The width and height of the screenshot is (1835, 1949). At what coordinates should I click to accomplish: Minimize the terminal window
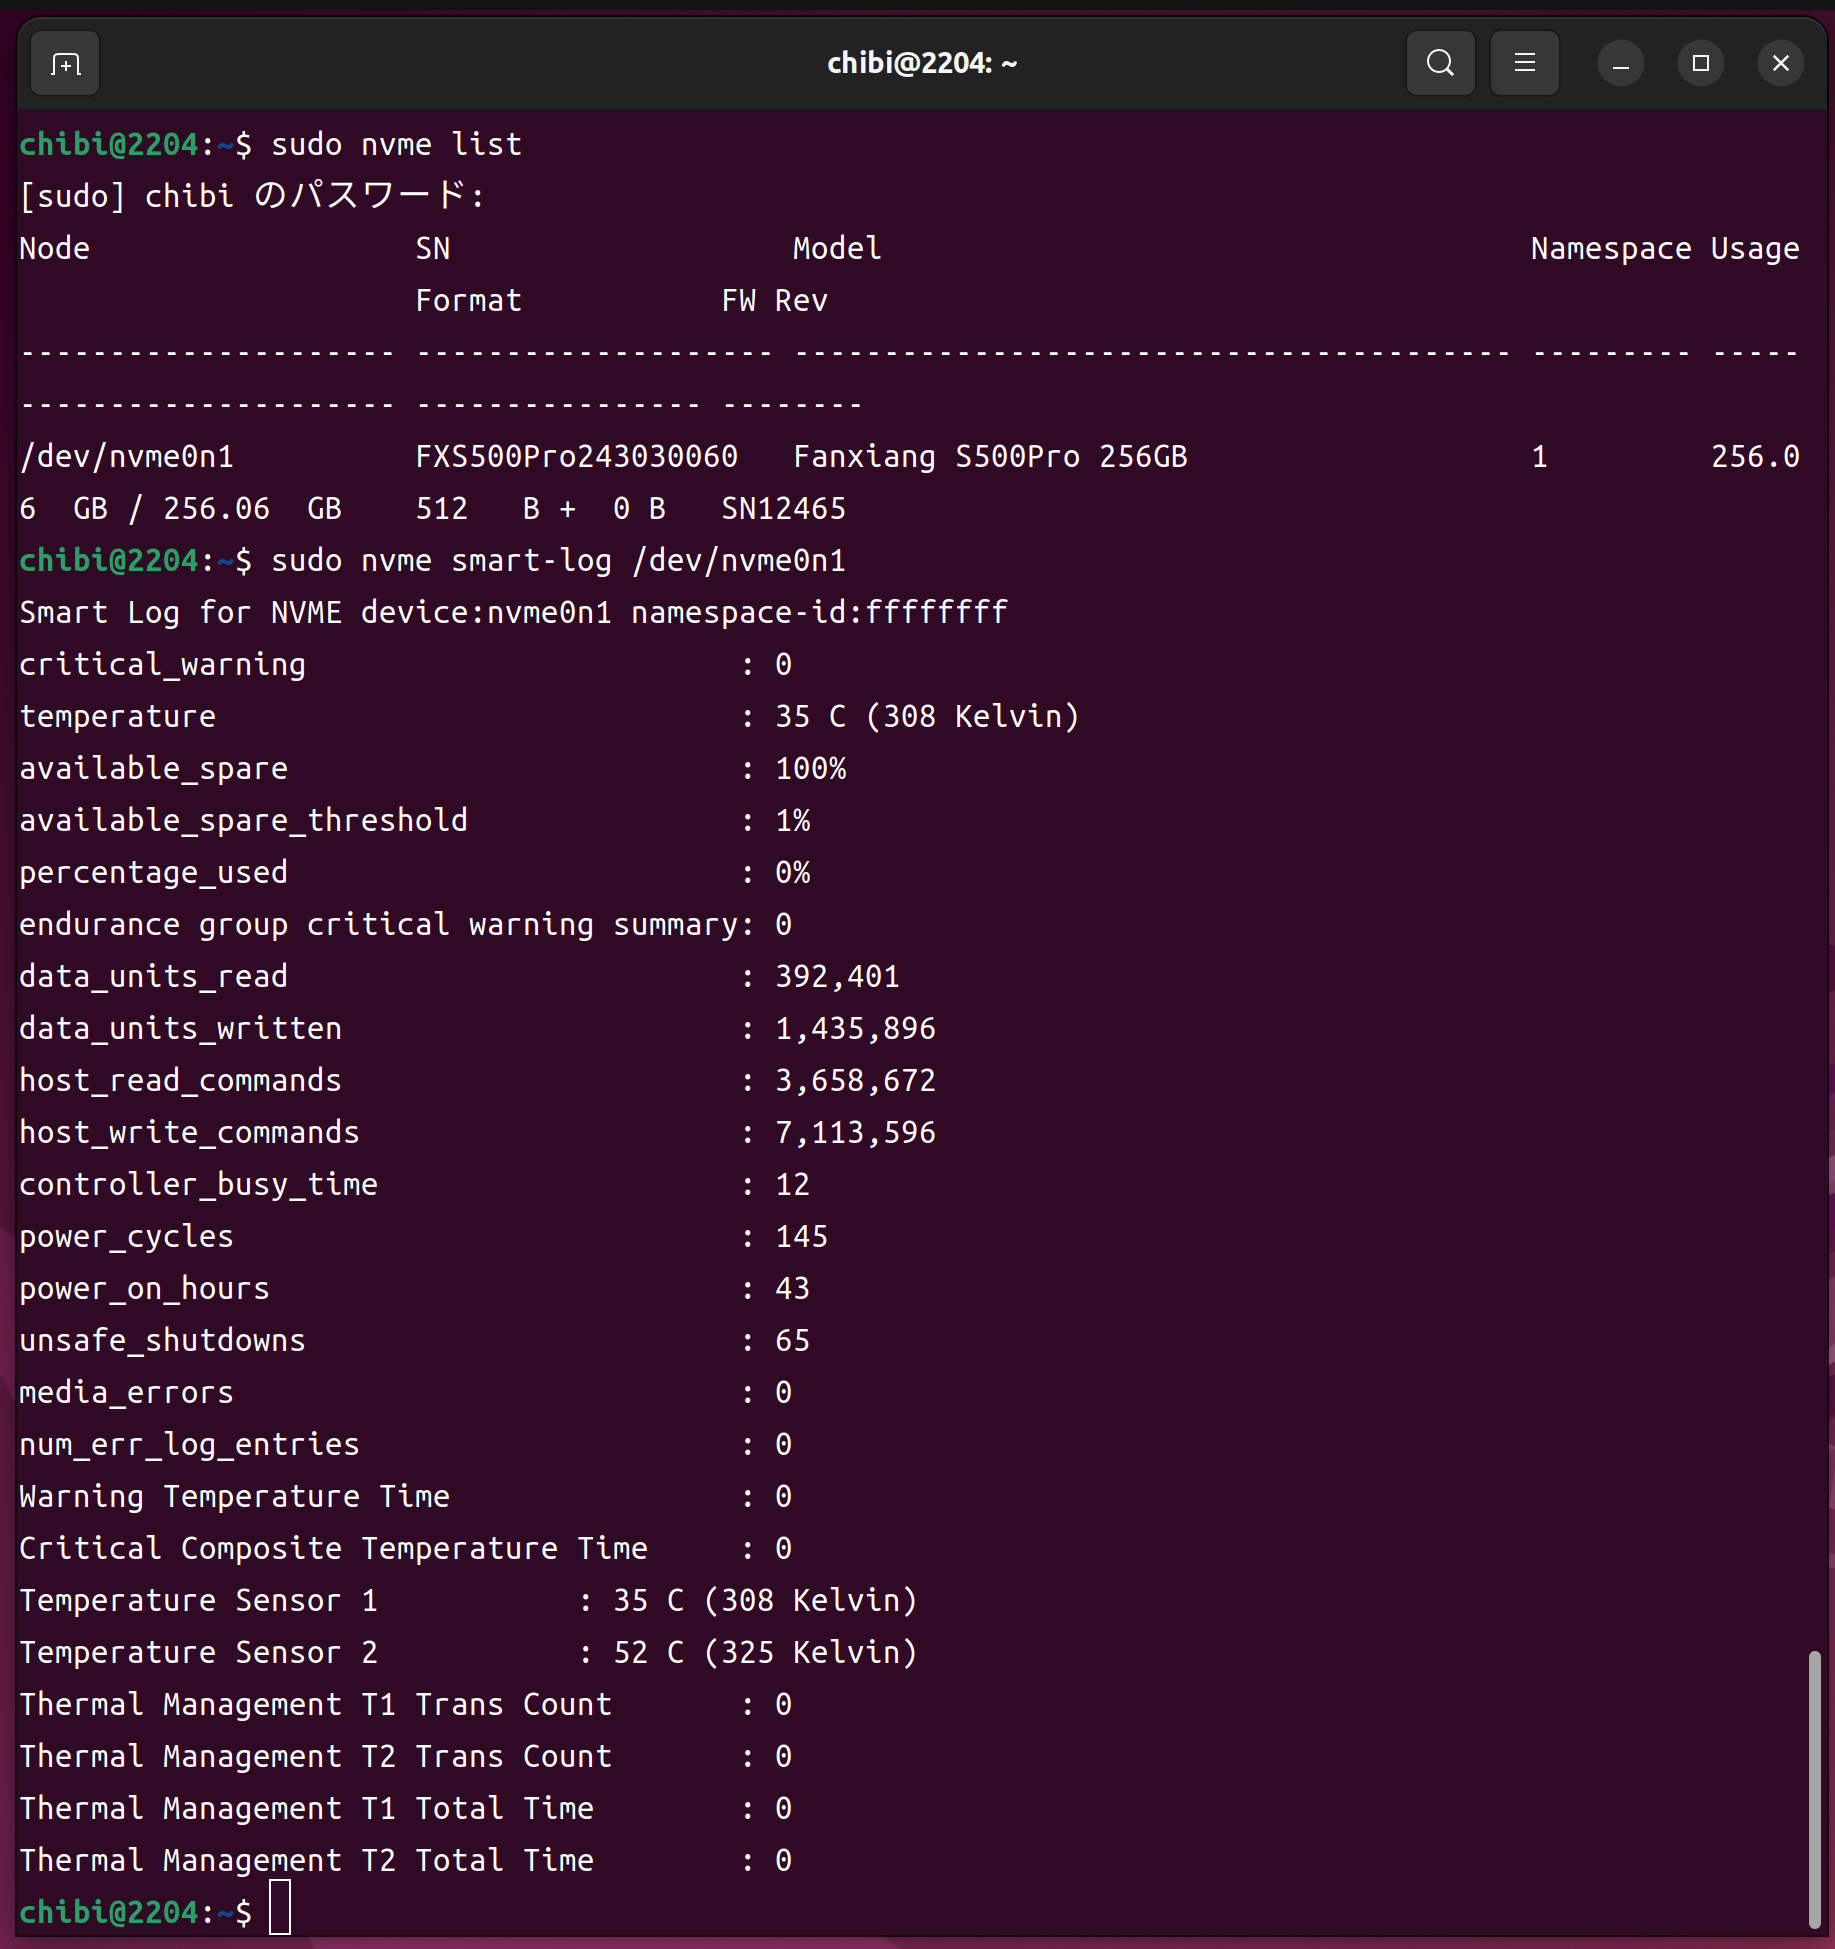click(x=1620, y=64)
